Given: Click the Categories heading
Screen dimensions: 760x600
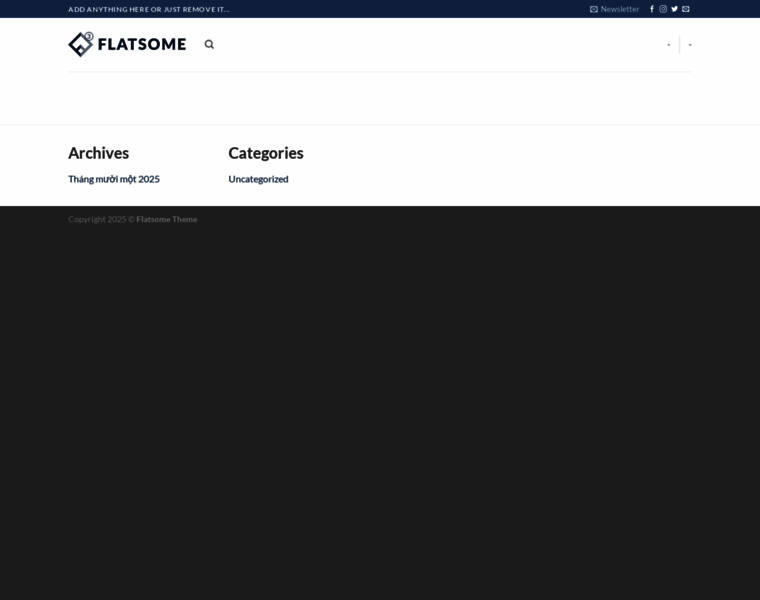Looking at the screenshot, I should click(x=266, y=153).
